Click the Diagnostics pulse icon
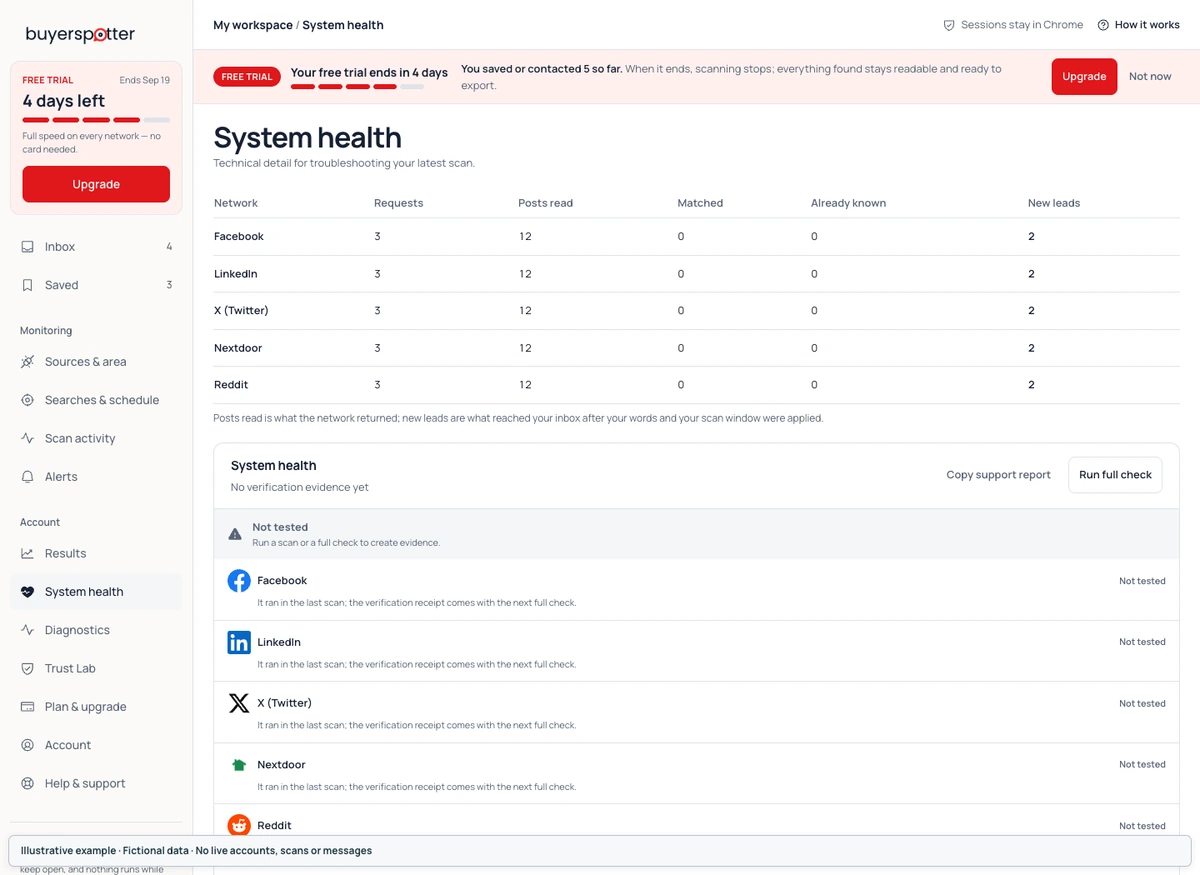This screenshot has height=875, width=1200. click(x=28, y=630)
